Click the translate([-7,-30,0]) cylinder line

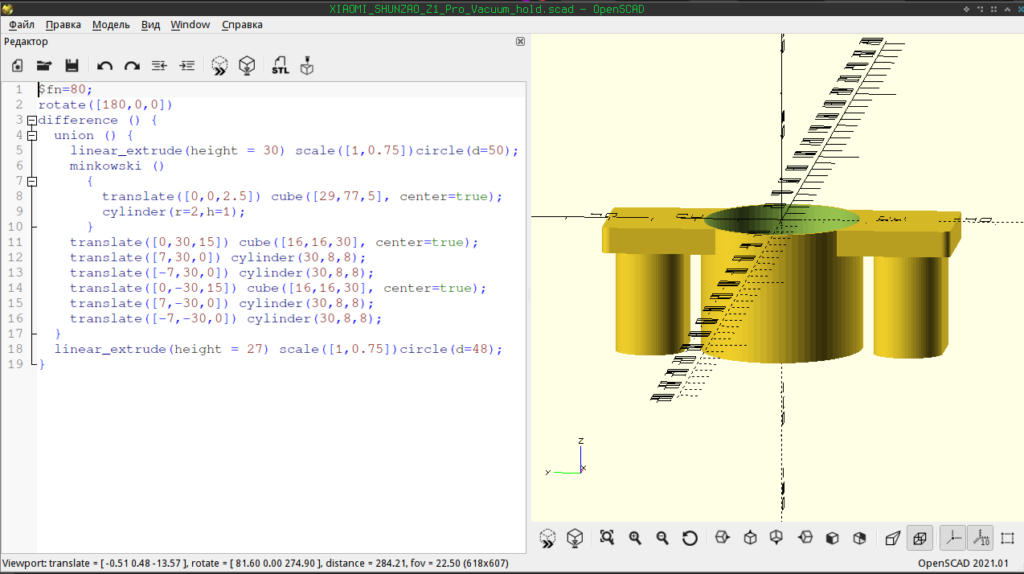226,319
